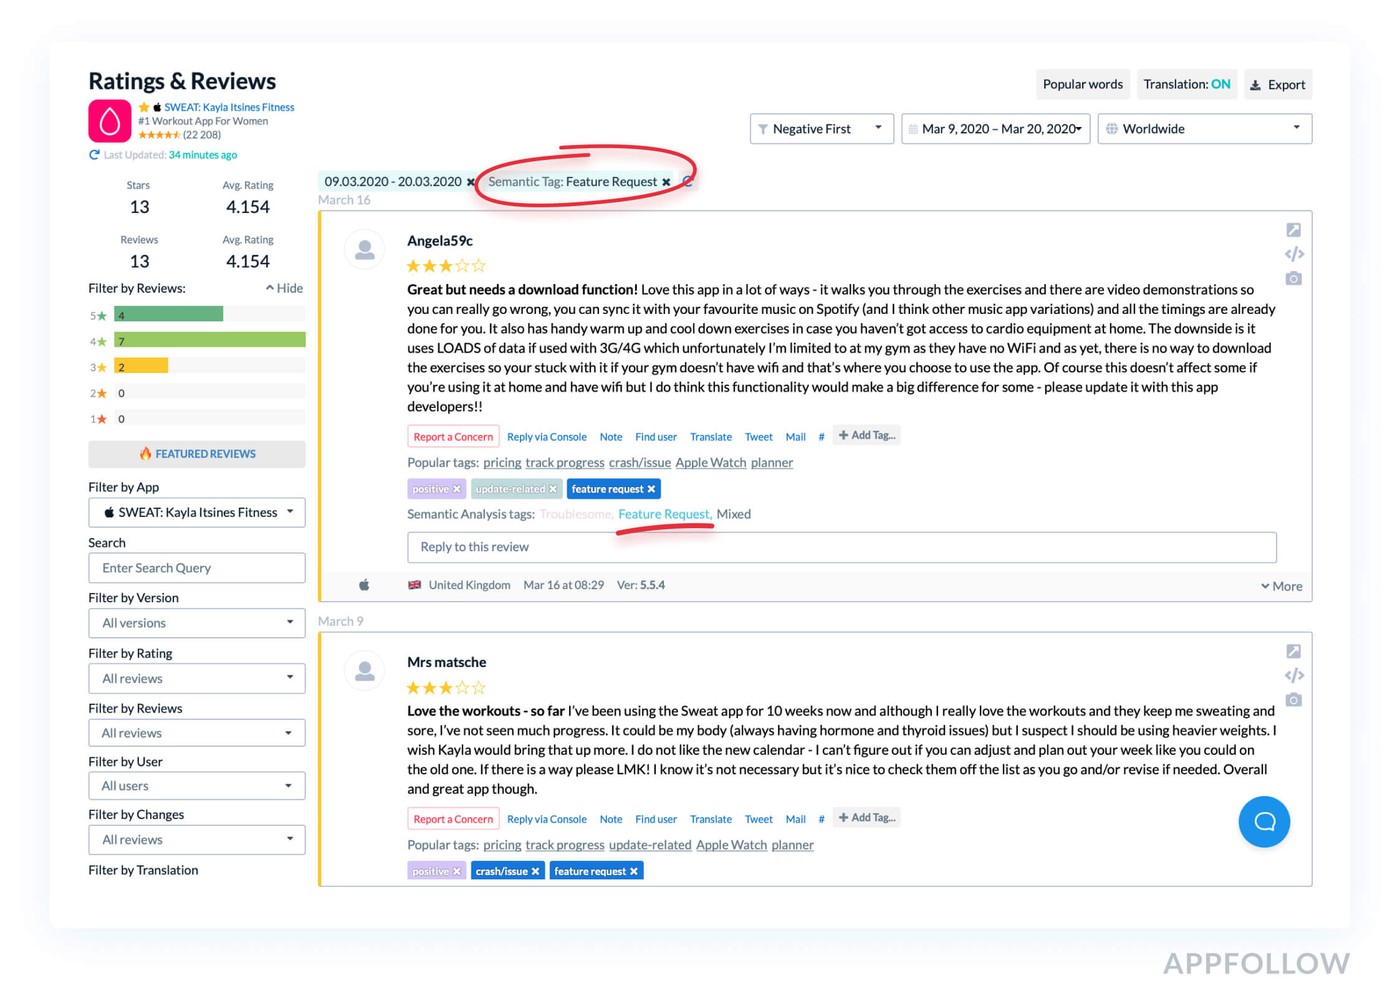
Task: Remove positive tag from Mrs matsche review
Action: point(457,871)
